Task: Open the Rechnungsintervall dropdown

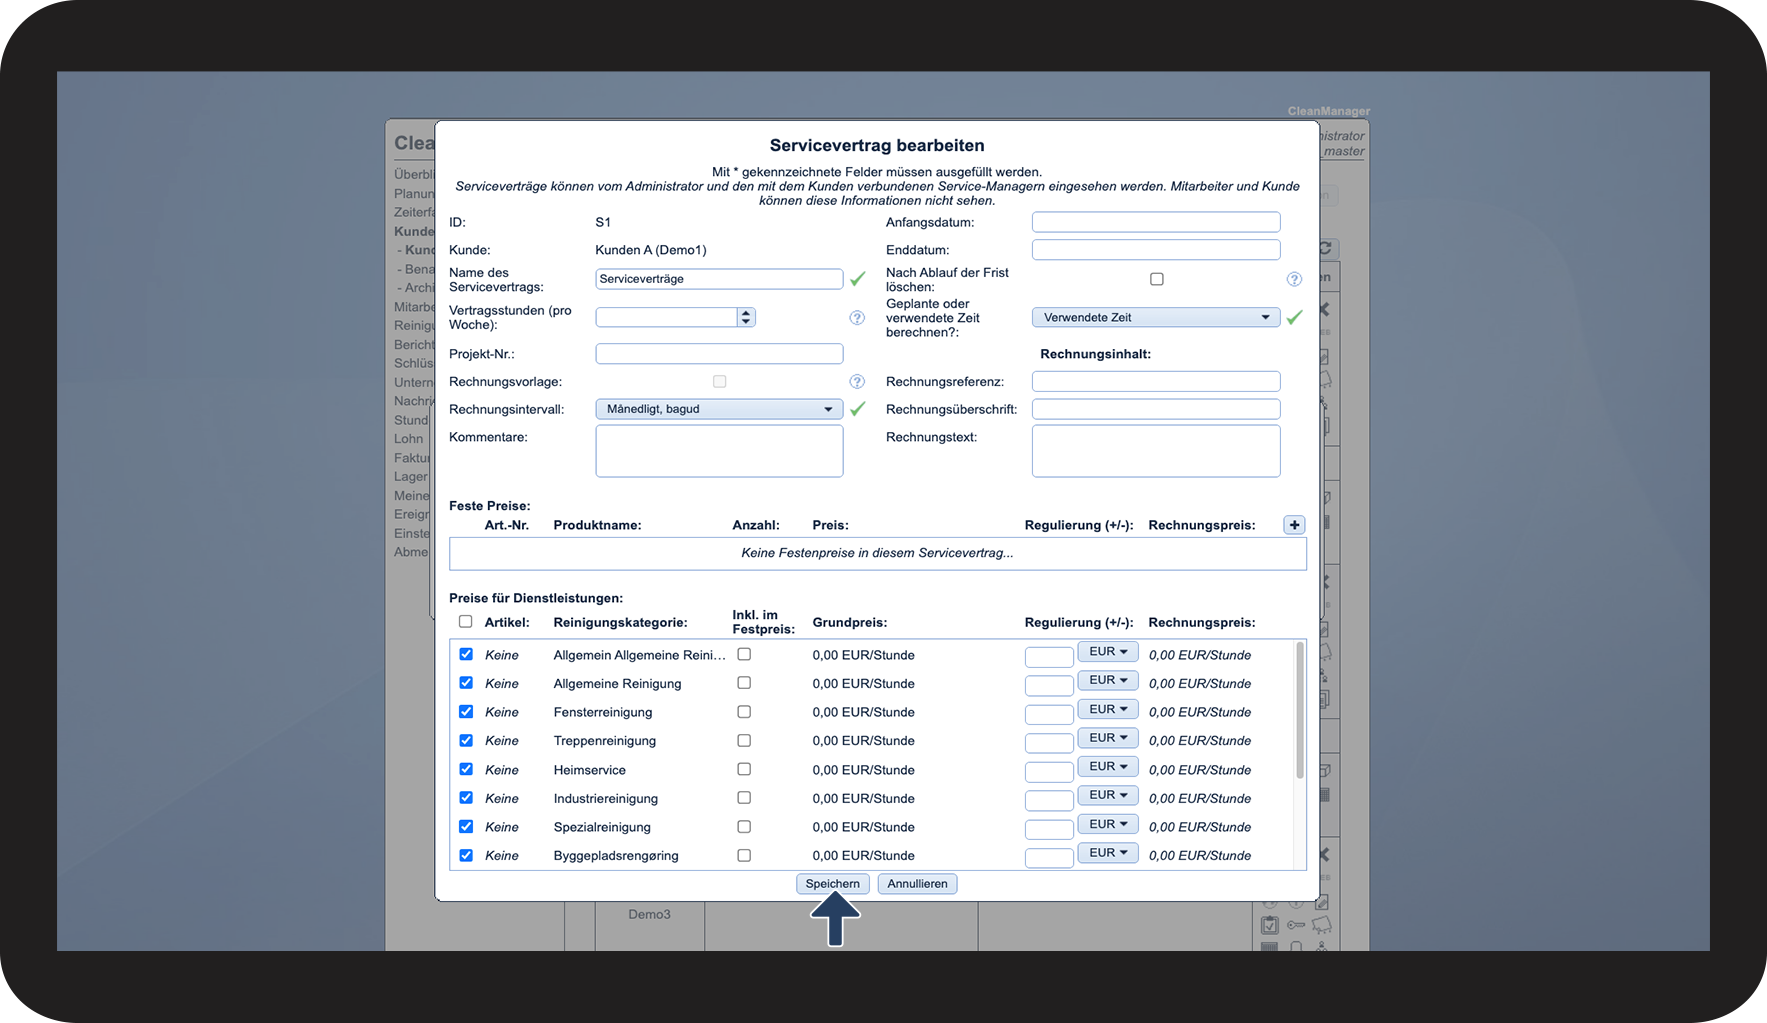Action: [x=719, y=409]
